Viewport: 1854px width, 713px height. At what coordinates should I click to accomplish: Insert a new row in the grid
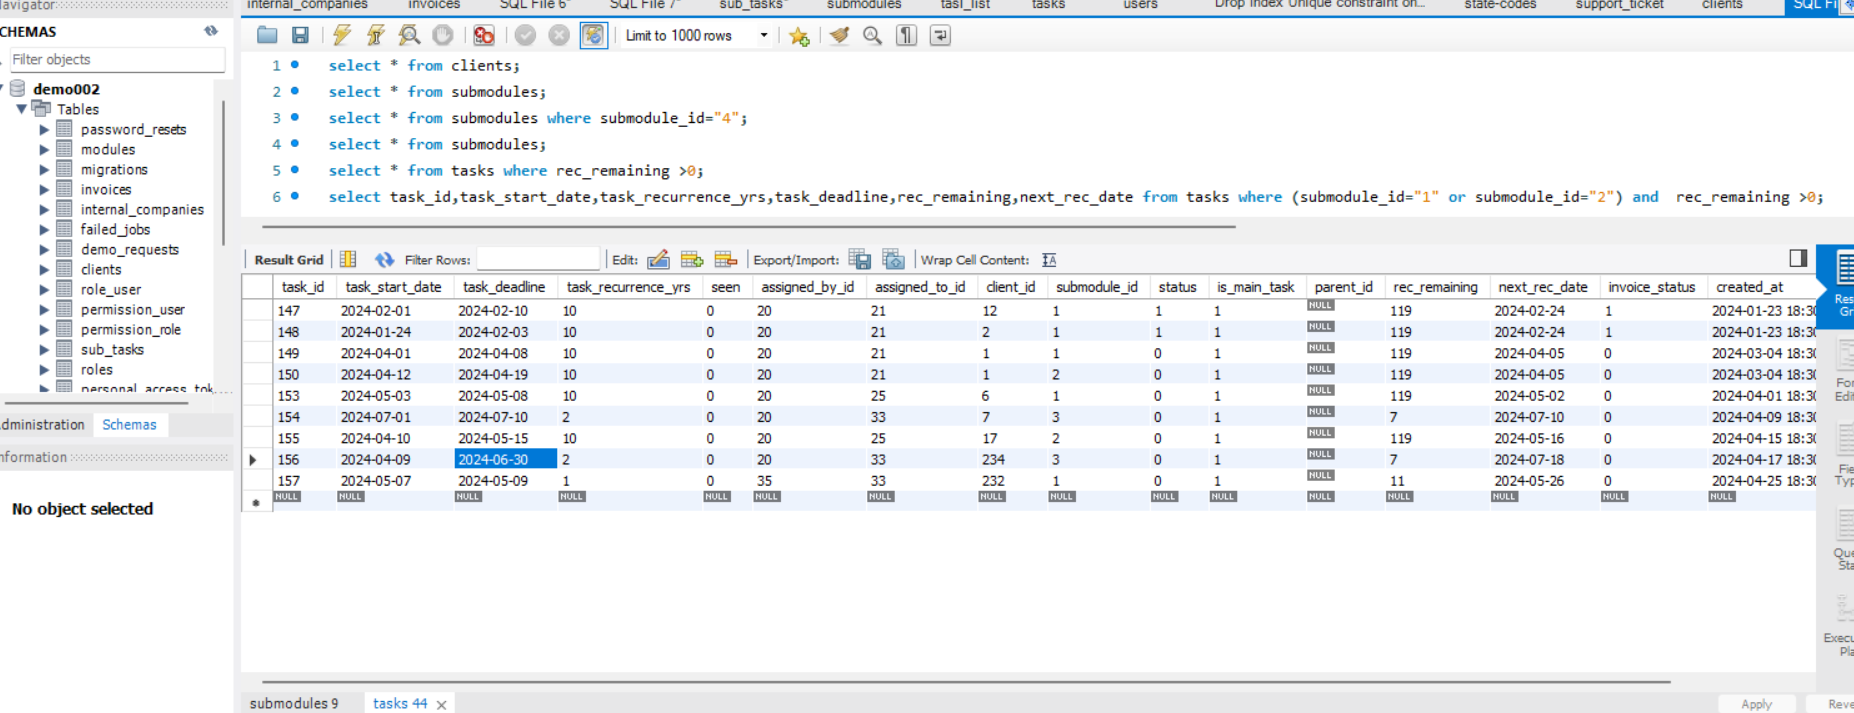point(692,259)
